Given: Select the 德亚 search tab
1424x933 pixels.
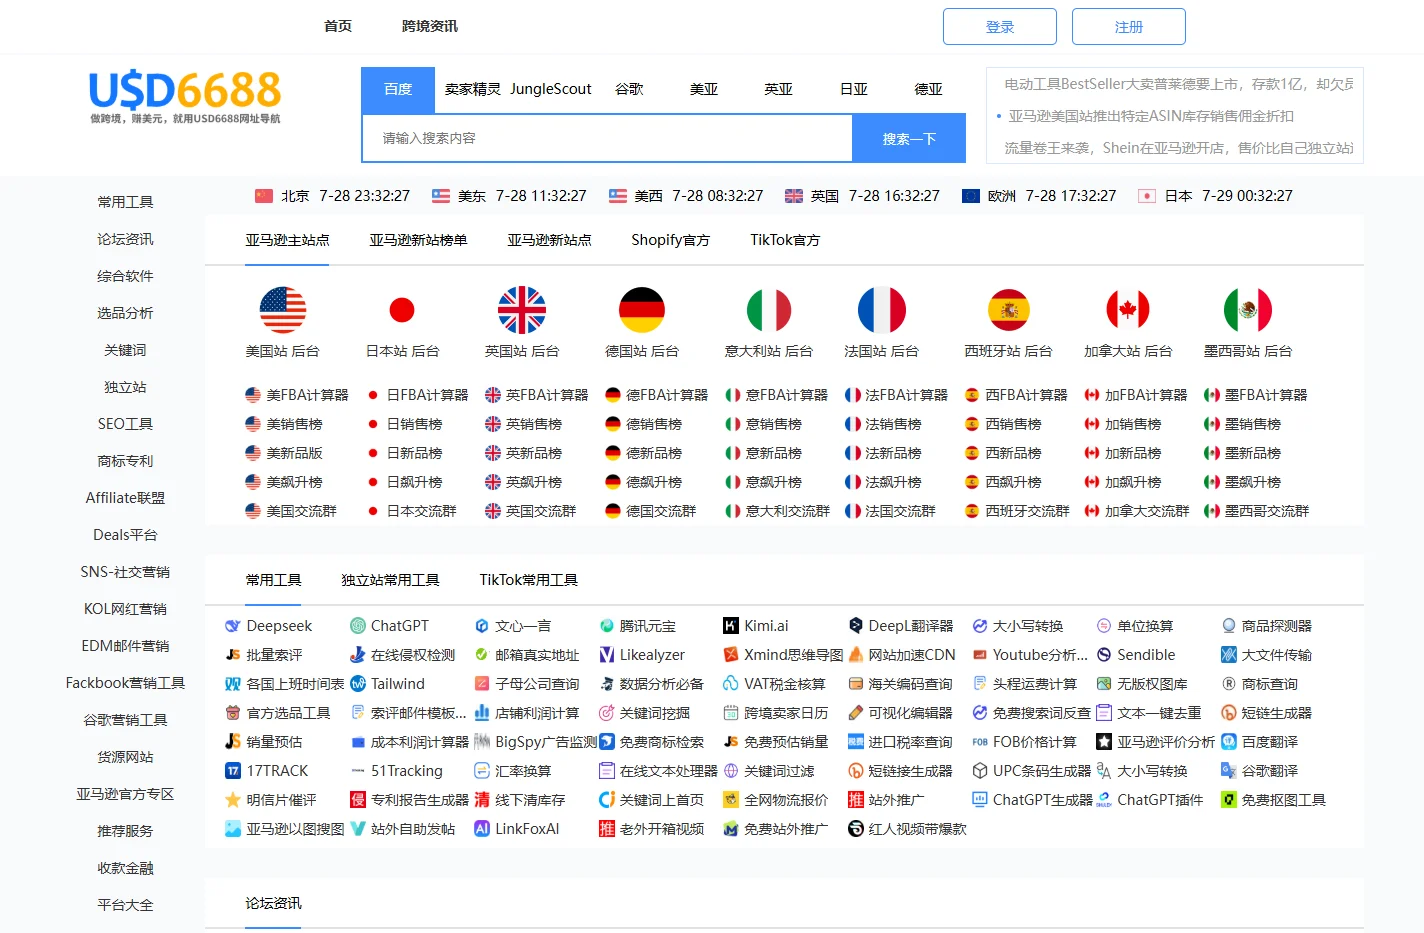Looking at the screenshot, I should click(928, 89).
